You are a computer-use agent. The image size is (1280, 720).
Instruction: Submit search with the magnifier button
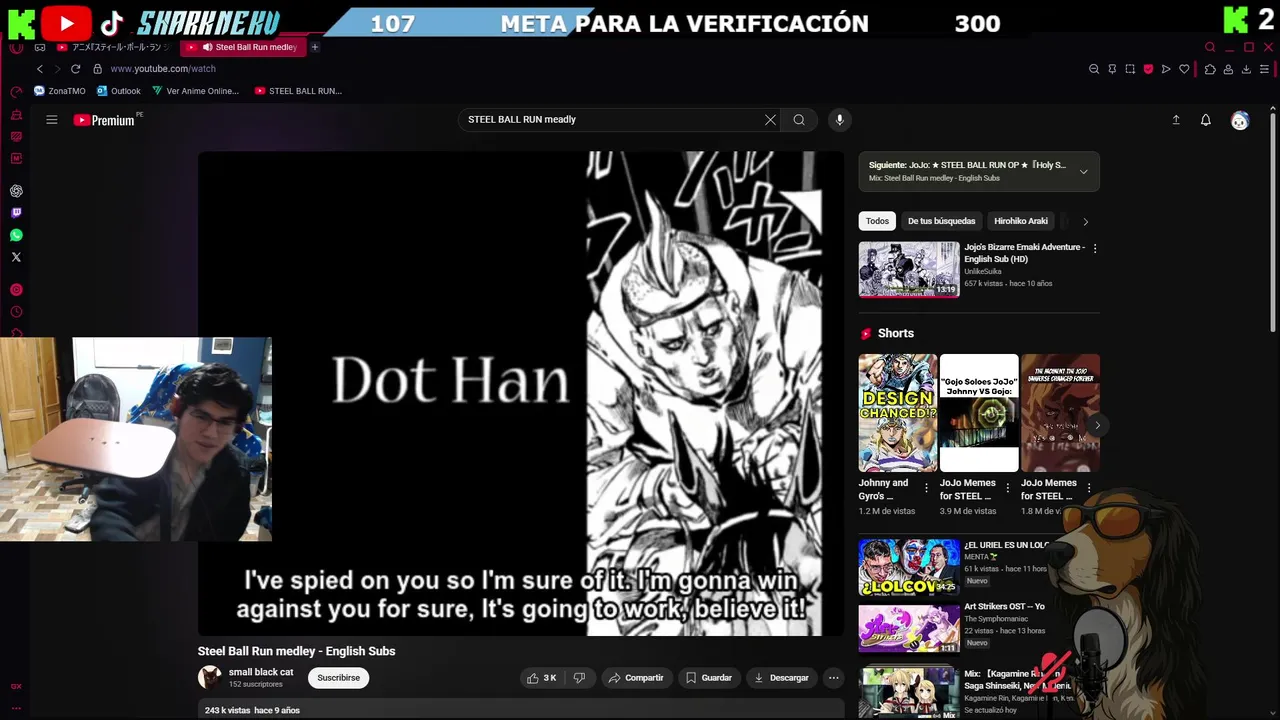coord(799,120)
